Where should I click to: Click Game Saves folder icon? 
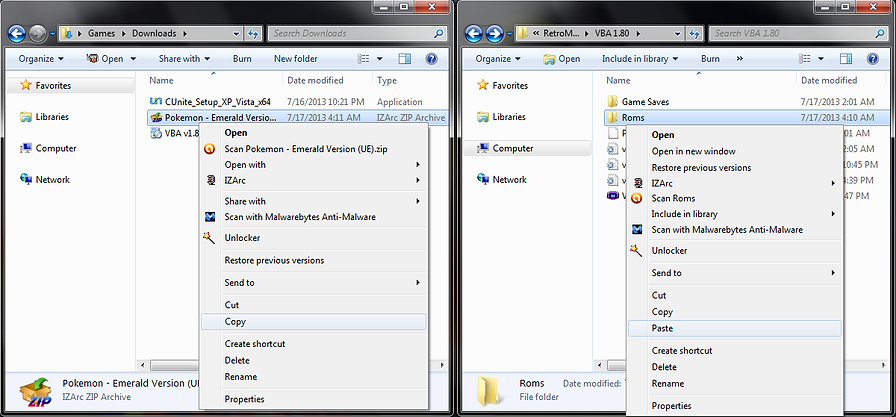point(613,102)
